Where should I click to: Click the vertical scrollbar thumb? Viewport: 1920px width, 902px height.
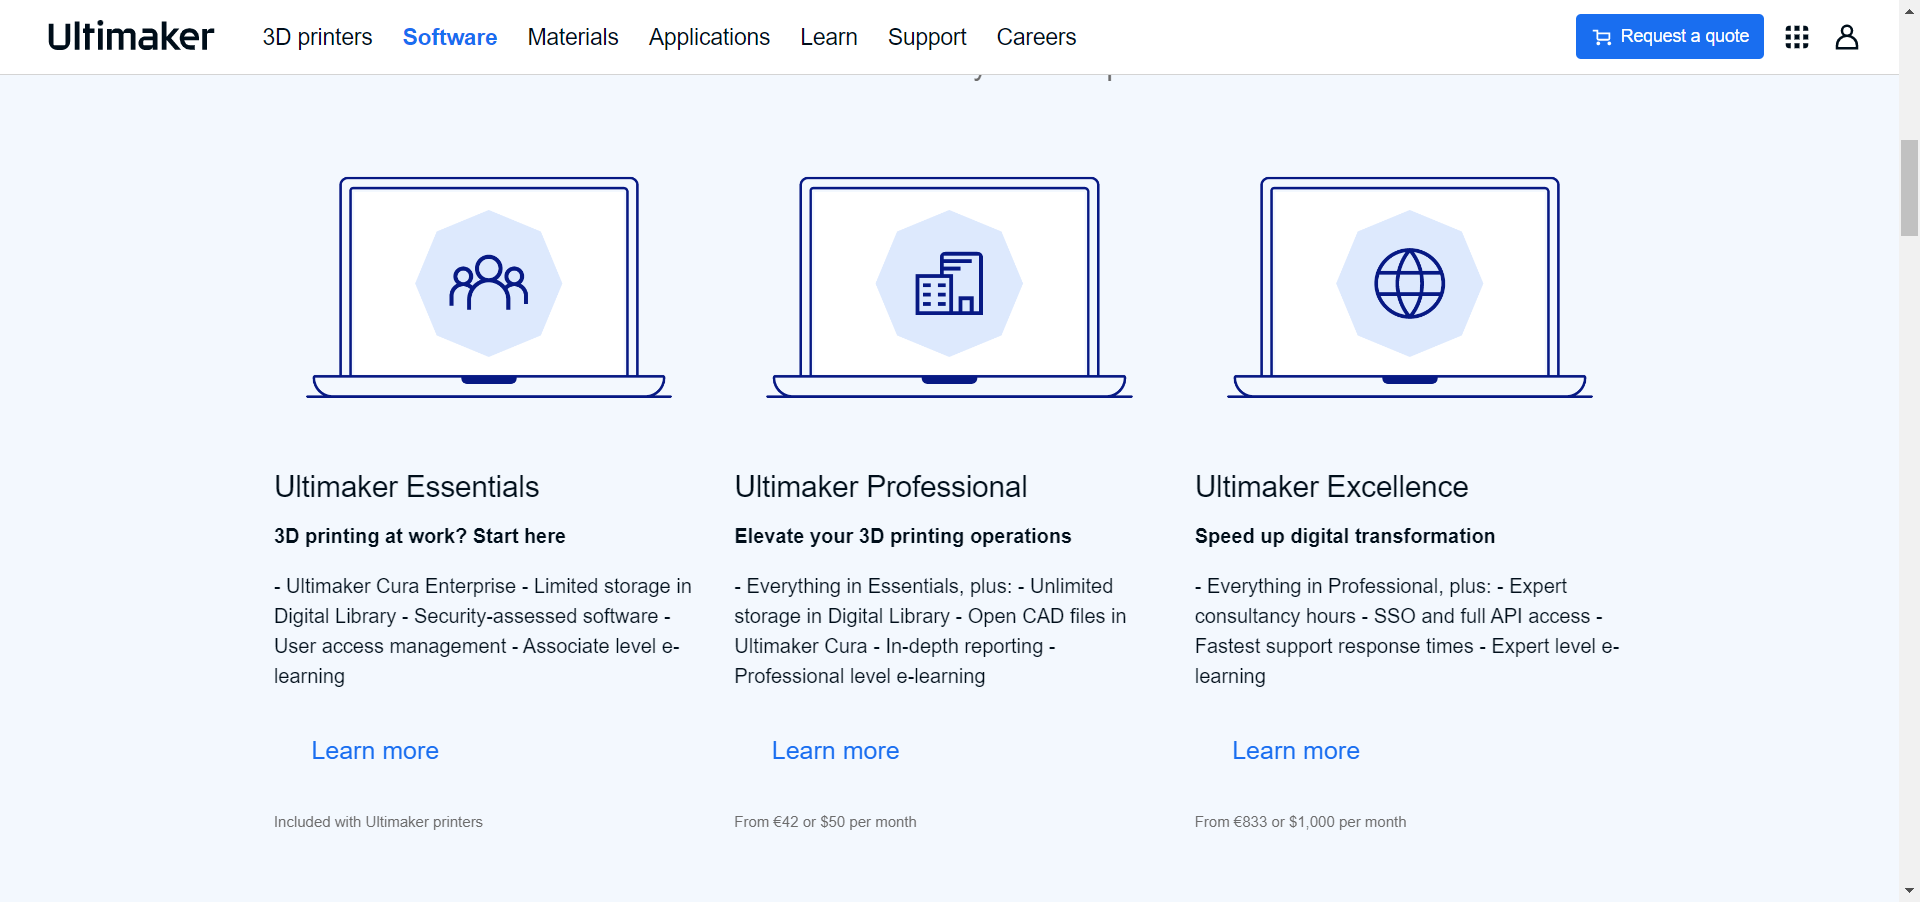coord(1910,188)
